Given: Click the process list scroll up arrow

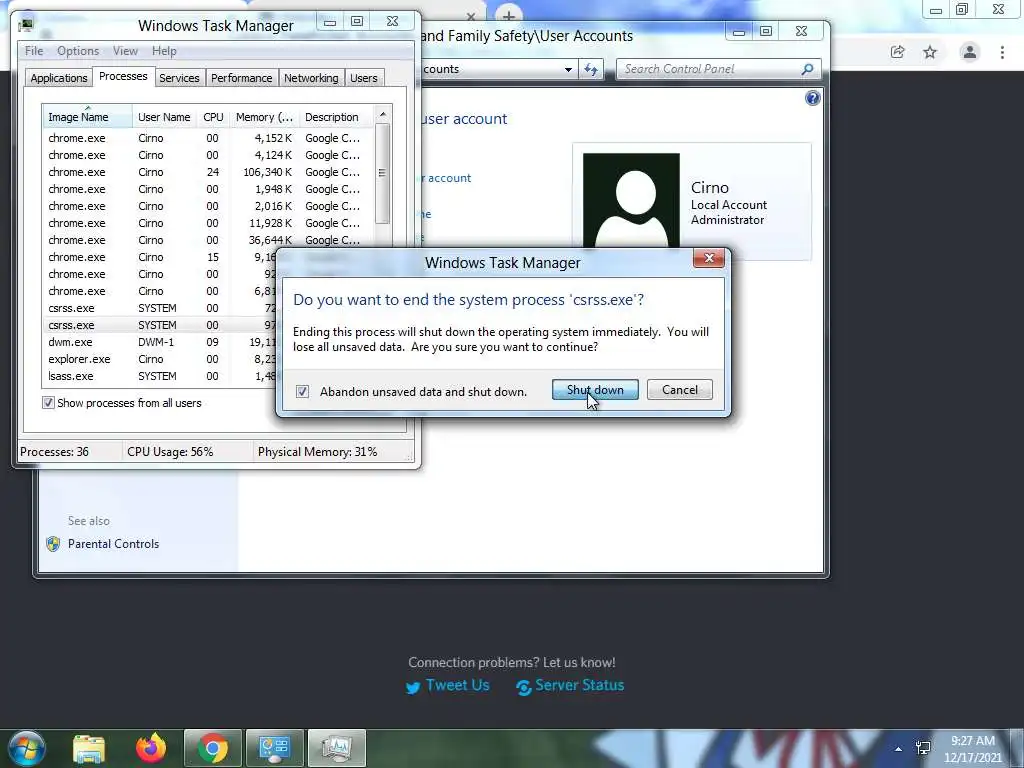Looking at the screenshot, I should point(383,114).
